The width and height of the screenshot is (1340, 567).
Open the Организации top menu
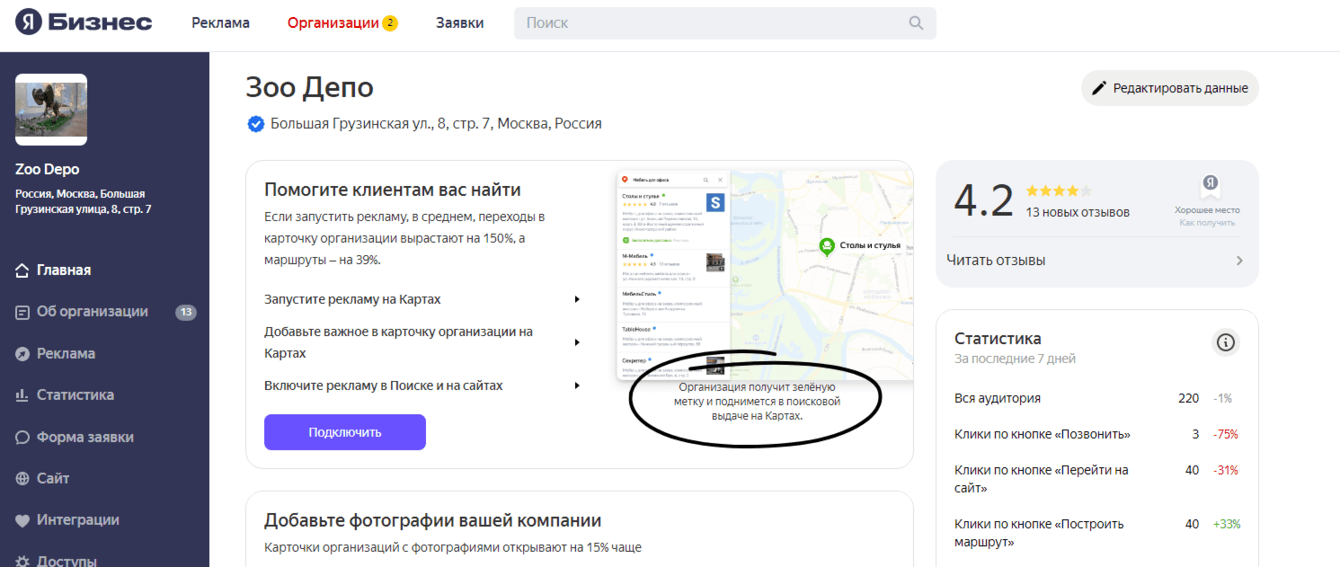[x=333, y=23]
